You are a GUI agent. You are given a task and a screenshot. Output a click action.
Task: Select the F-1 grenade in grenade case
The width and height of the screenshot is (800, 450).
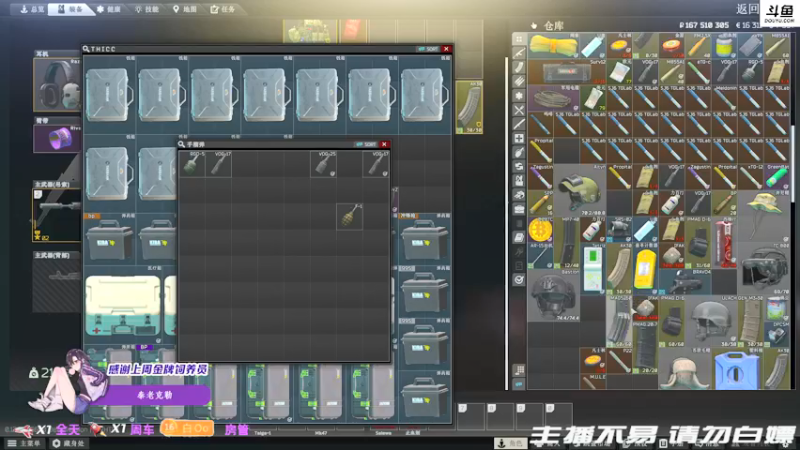[x=349, y=216]
